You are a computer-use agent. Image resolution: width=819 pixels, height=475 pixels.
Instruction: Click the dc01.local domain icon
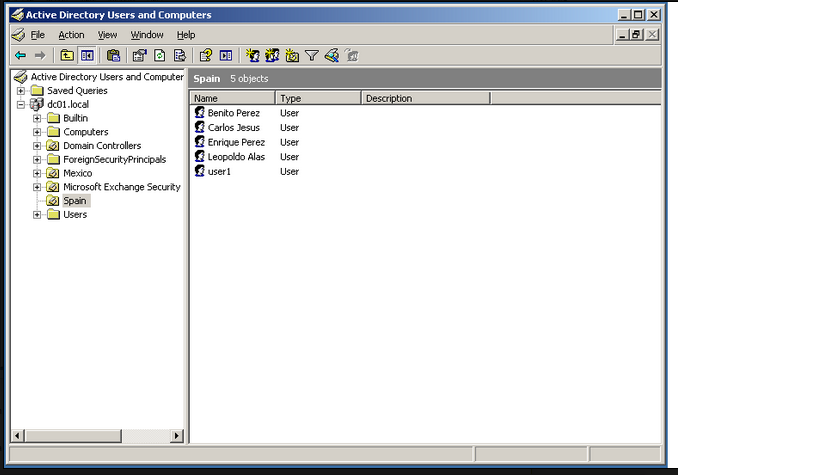click(x=37, y=105)
